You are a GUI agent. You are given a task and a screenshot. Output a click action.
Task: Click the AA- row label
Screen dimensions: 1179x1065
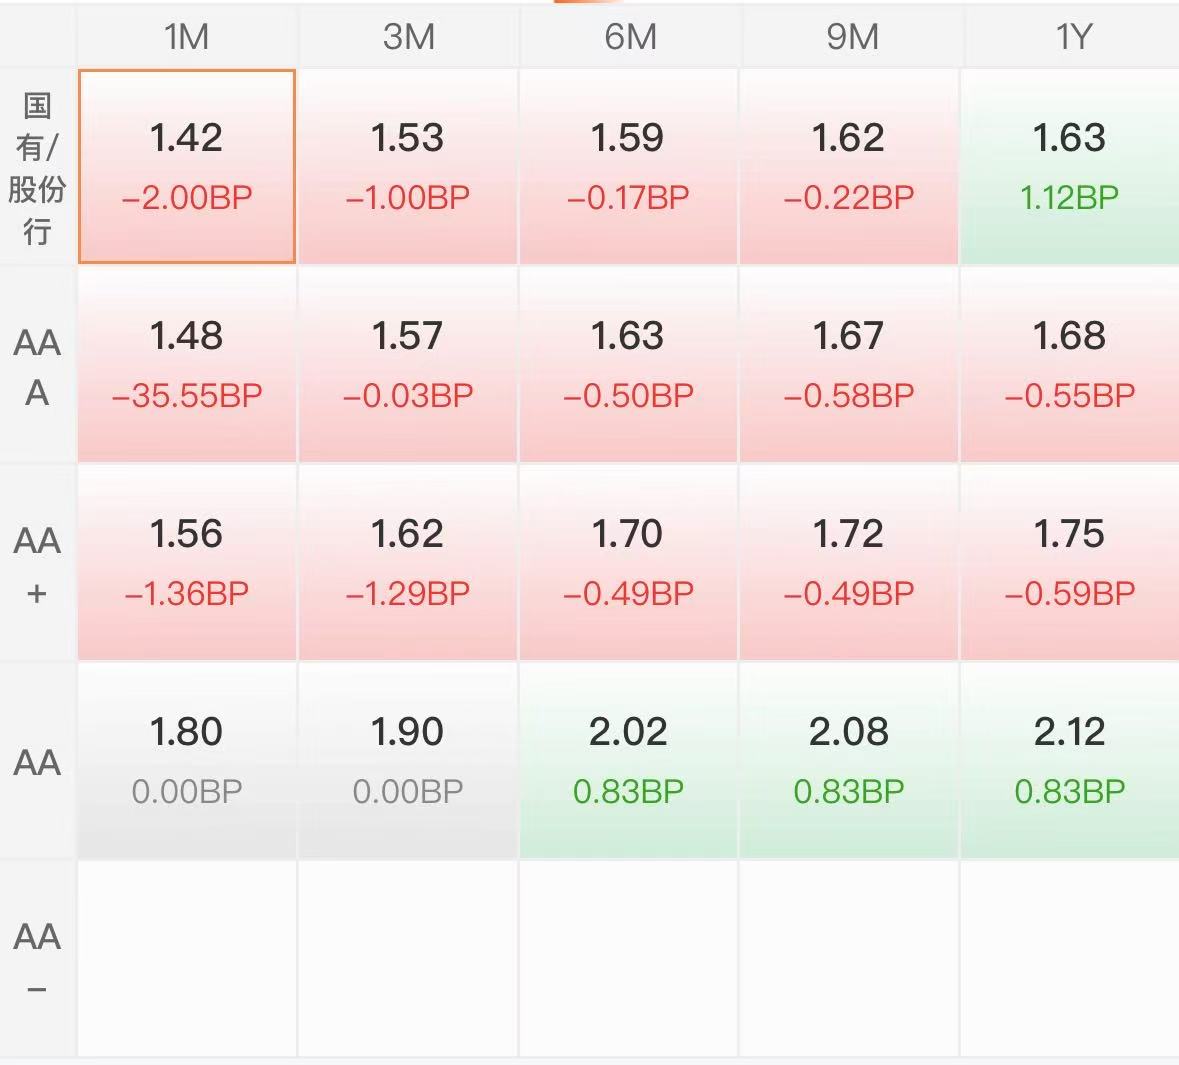pos(37,959)
